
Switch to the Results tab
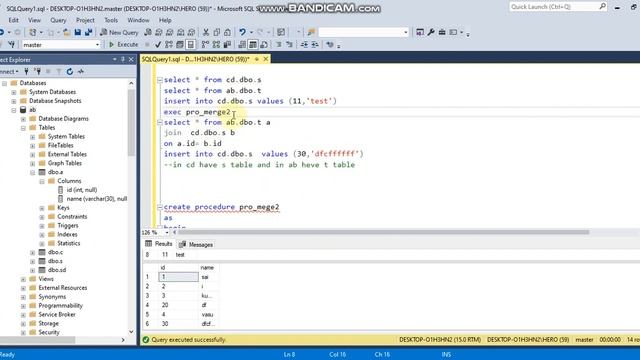(x=159, y=244)
